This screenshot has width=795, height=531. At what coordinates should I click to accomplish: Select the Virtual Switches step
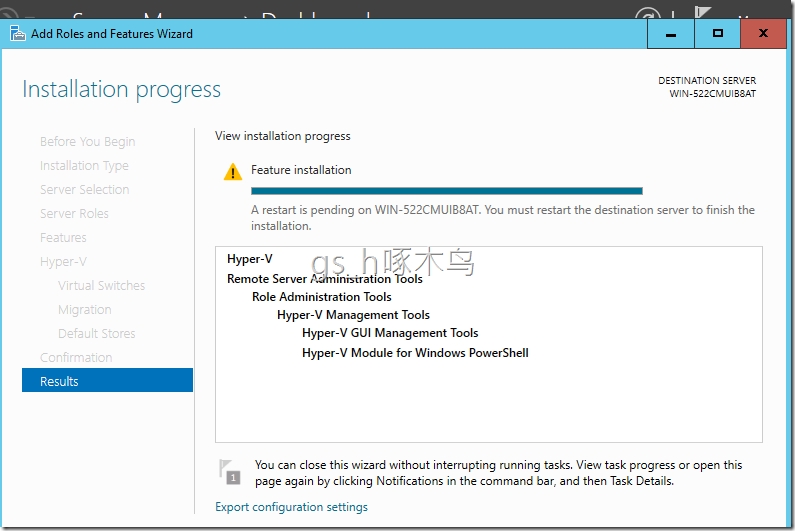coord(101,286)
